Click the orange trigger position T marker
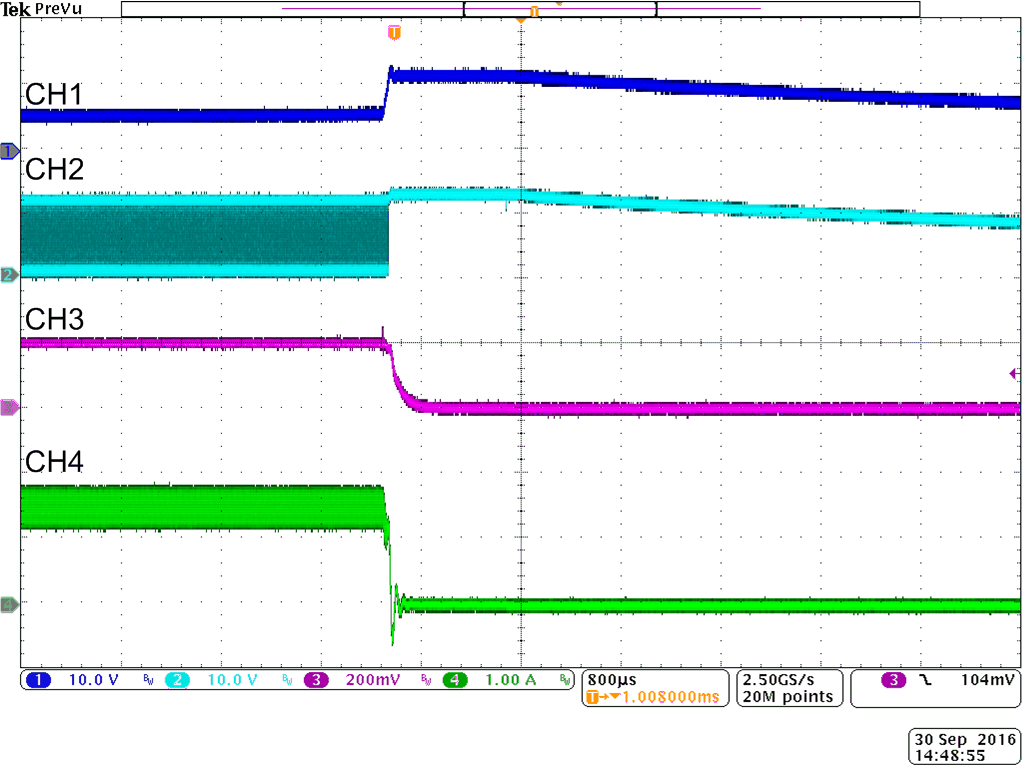Viewport: 1024px width, 767px height. (395, 31)
